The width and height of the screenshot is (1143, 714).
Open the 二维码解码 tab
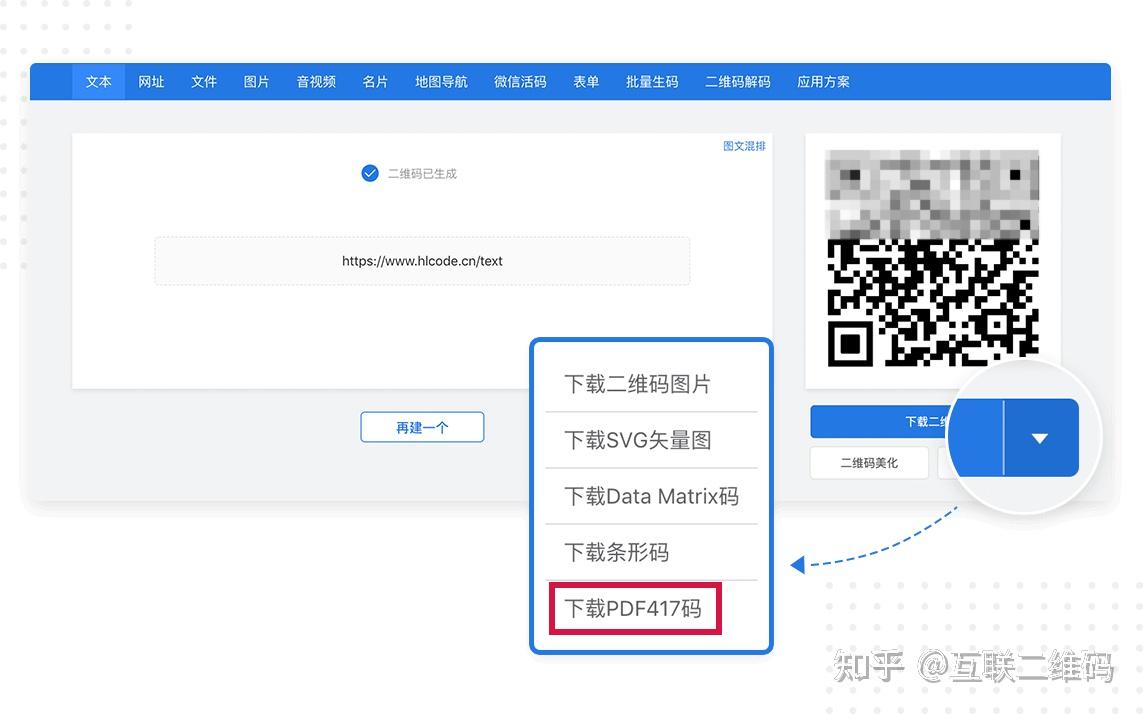point(737,82)
